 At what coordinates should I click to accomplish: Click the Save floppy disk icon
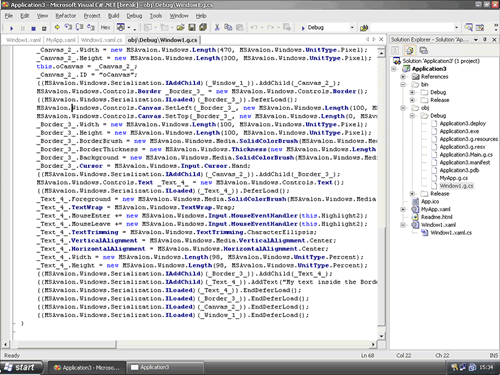tap(192, 27)
